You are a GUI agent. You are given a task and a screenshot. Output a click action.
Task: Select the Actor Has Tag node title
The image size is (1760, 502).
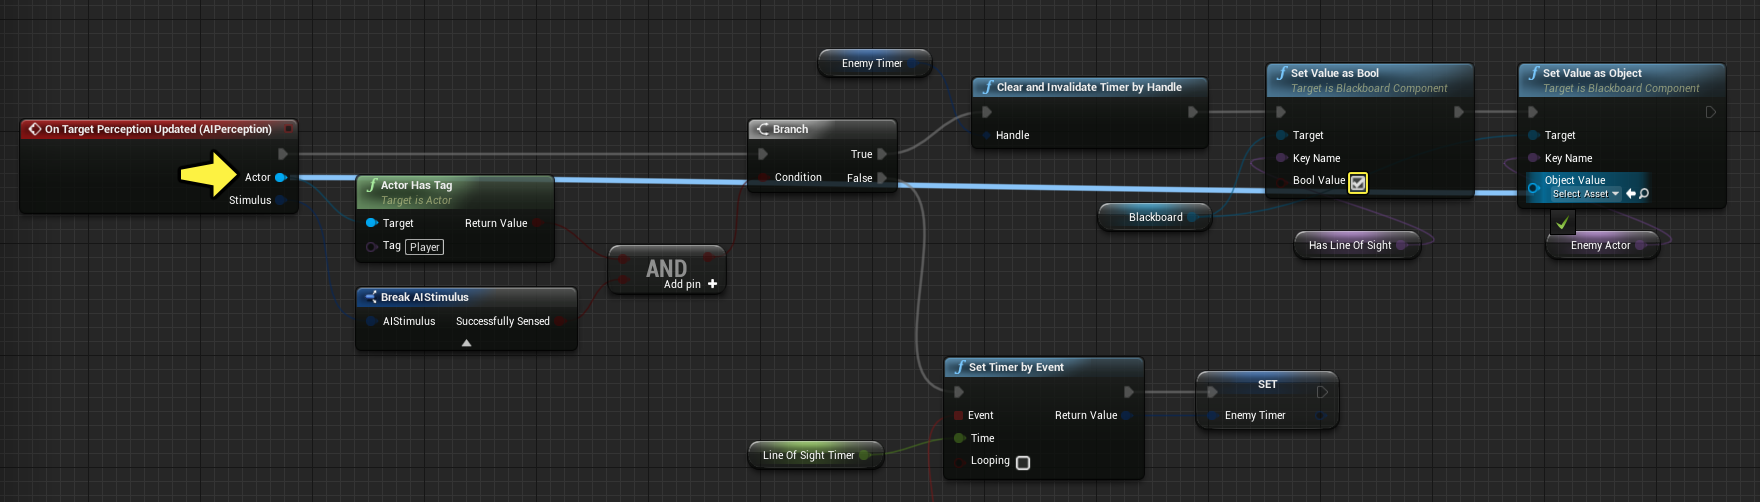pyautogui.click(x=416, y=185)
